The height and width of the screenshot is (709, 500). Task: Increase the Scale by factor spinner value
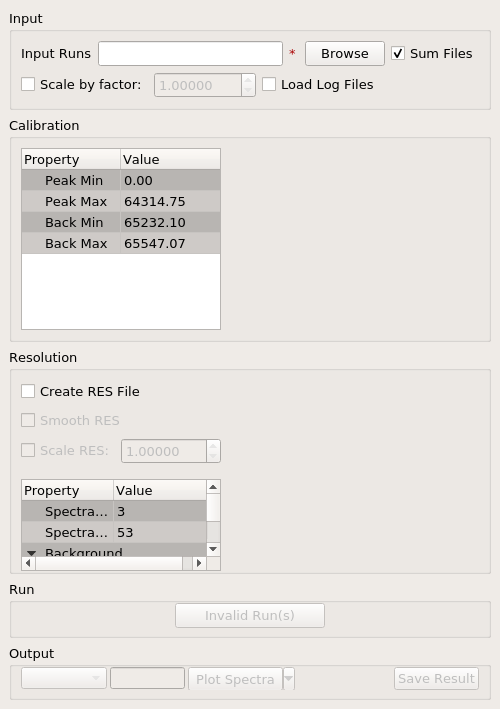coord(248,80)
